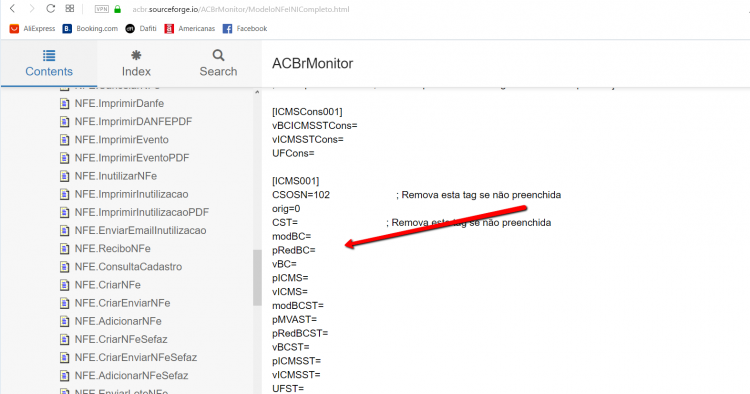Open the speed dial grid icon

pyautogui.click(x=70, y=9)
